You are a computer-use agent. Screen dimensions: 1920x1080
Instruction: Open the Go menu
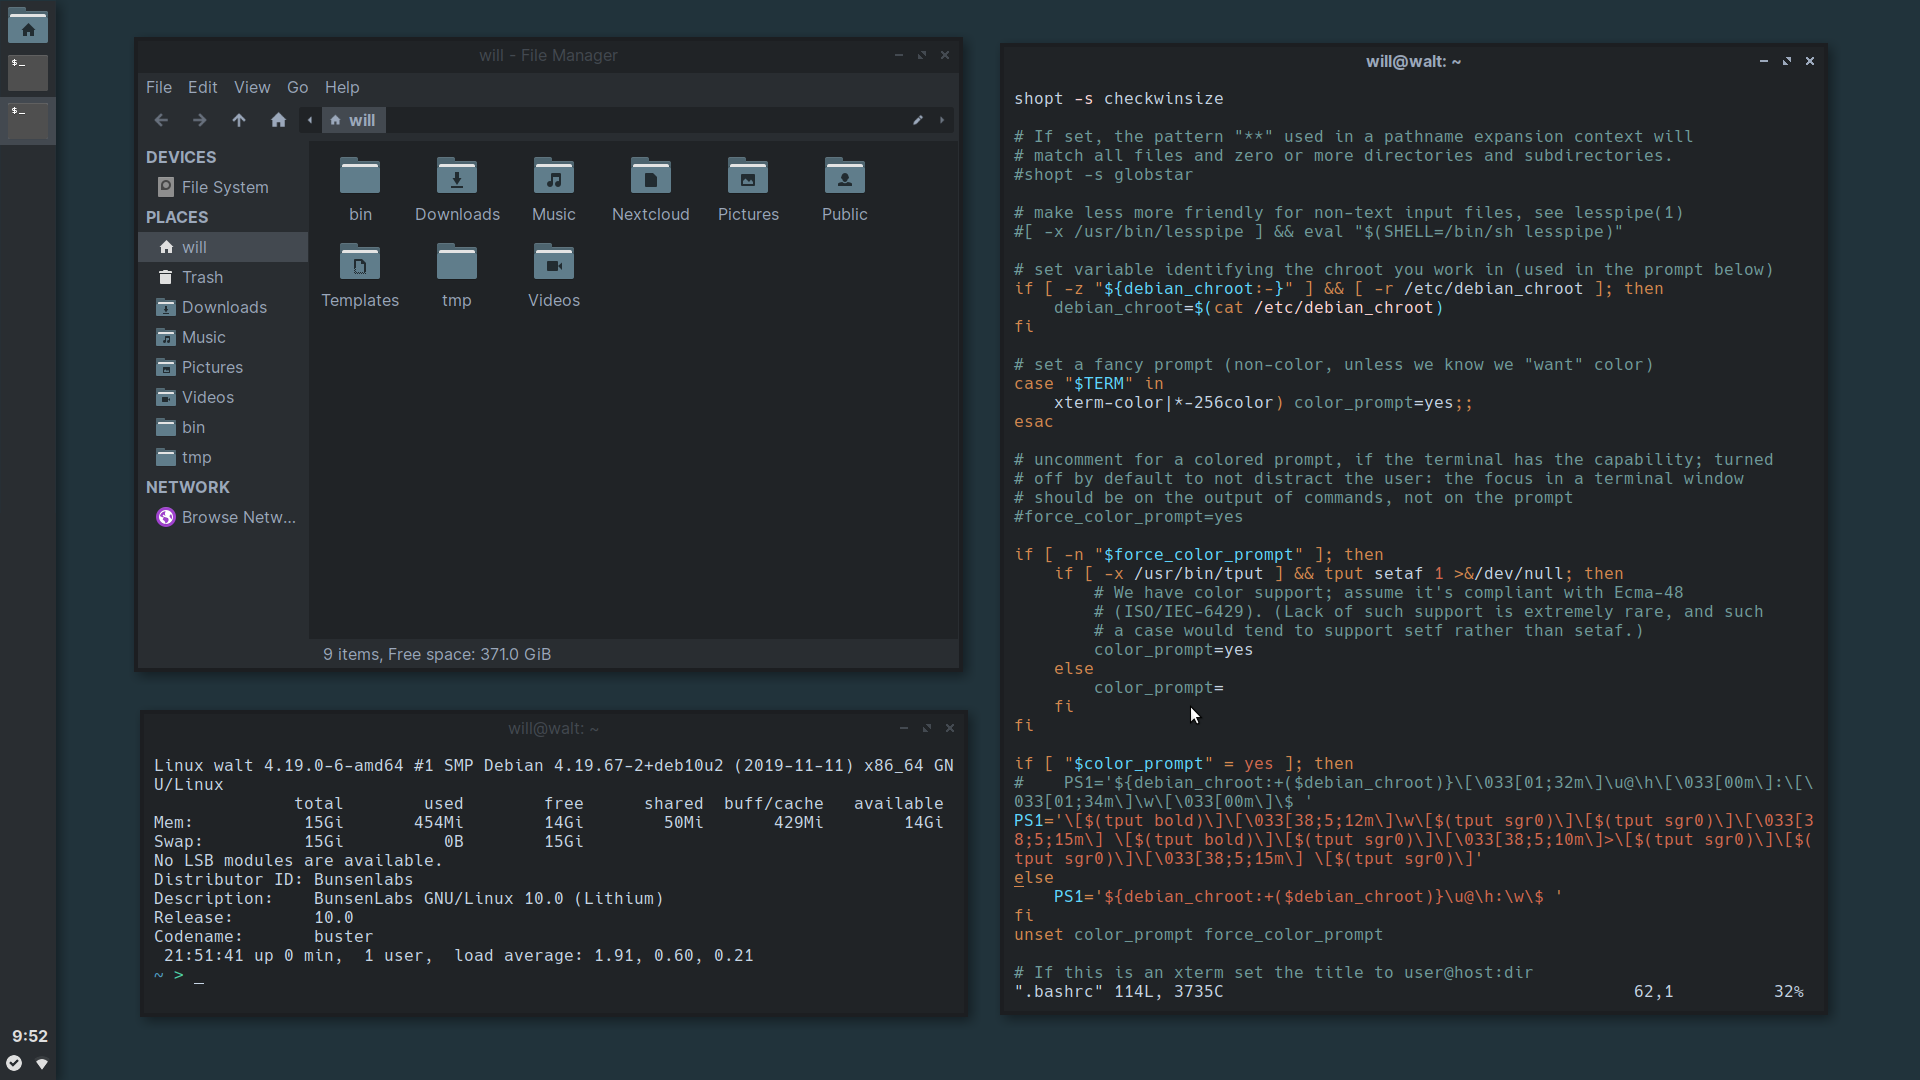coord(297,87)
